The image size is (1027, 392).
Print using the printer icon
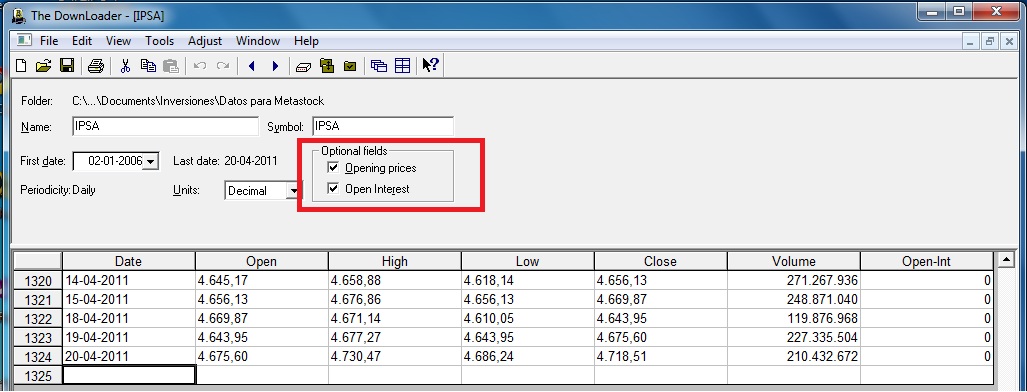pyautogui.click(x=96, y=66)
